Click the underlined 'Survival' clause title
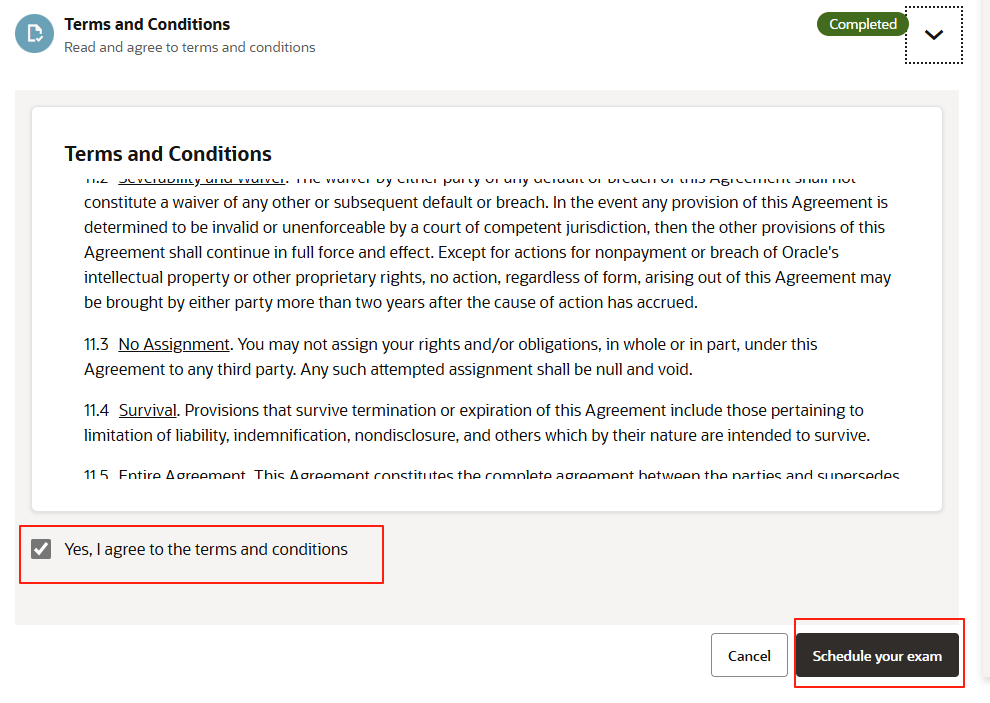Image resolution: width=990 pixels, height=703 pixels. click(148, 410)
